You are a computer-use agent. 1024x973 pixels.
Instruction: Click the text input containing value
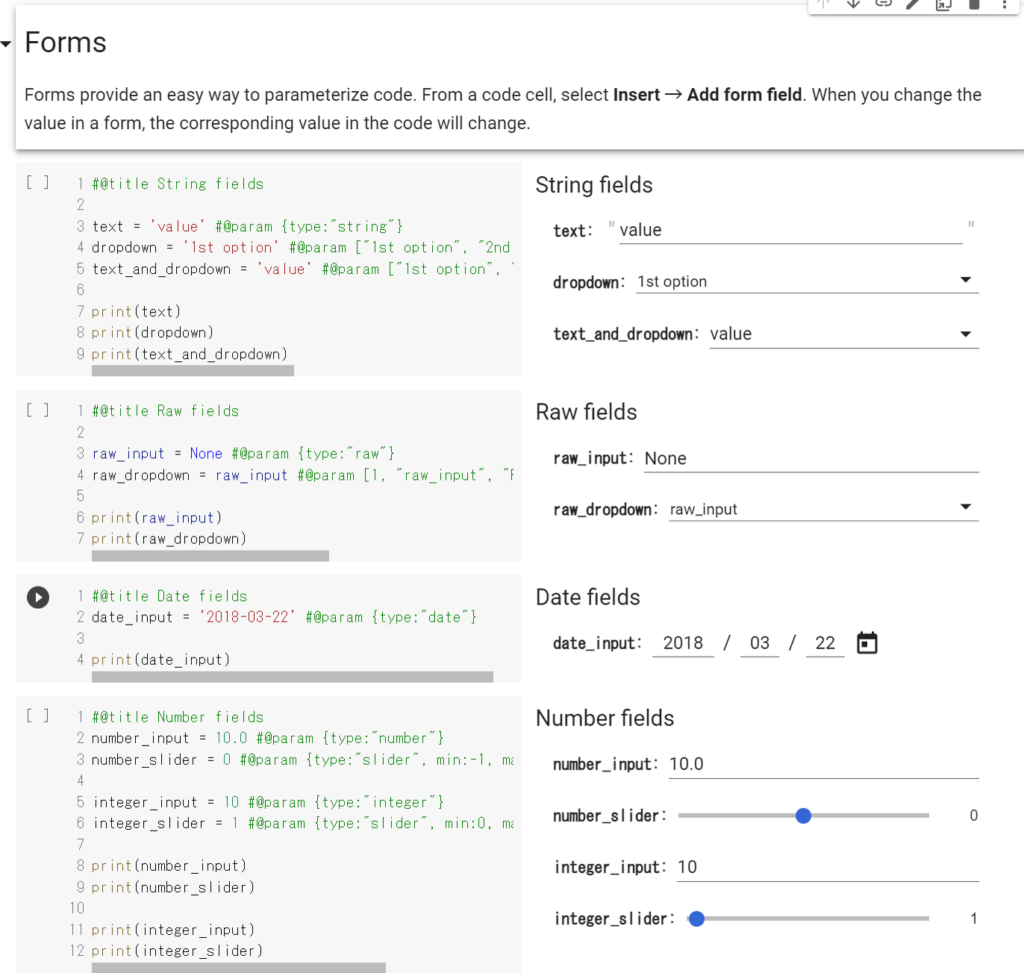click(790, 231)
